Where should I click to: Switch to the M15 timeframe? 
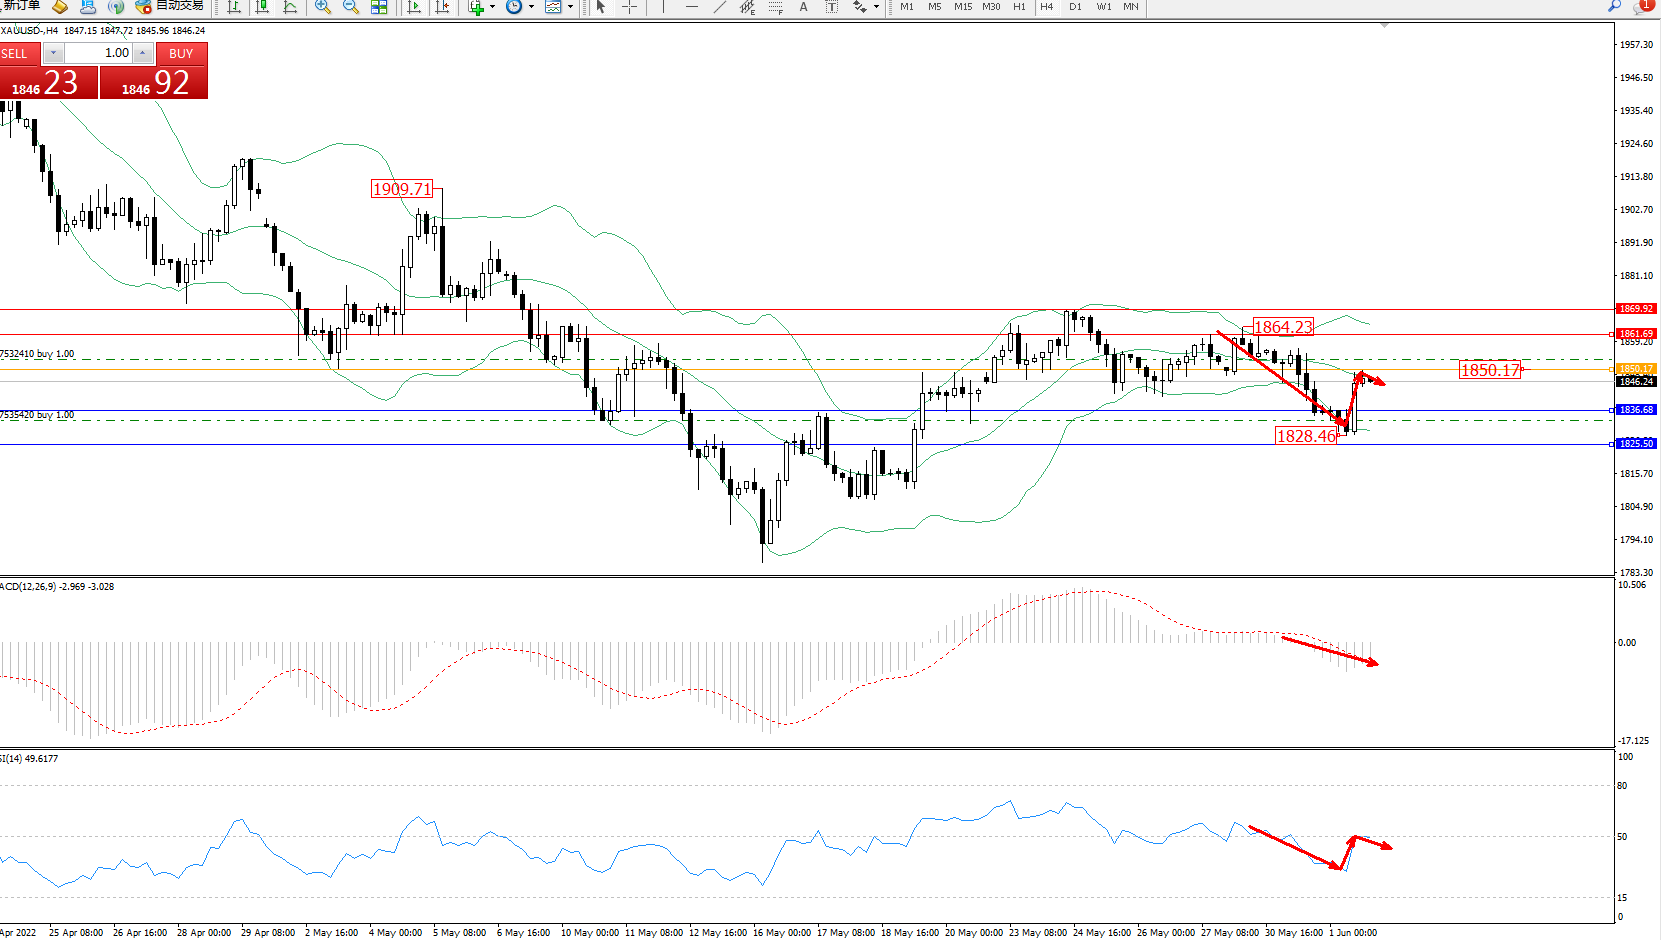point(962,7)
